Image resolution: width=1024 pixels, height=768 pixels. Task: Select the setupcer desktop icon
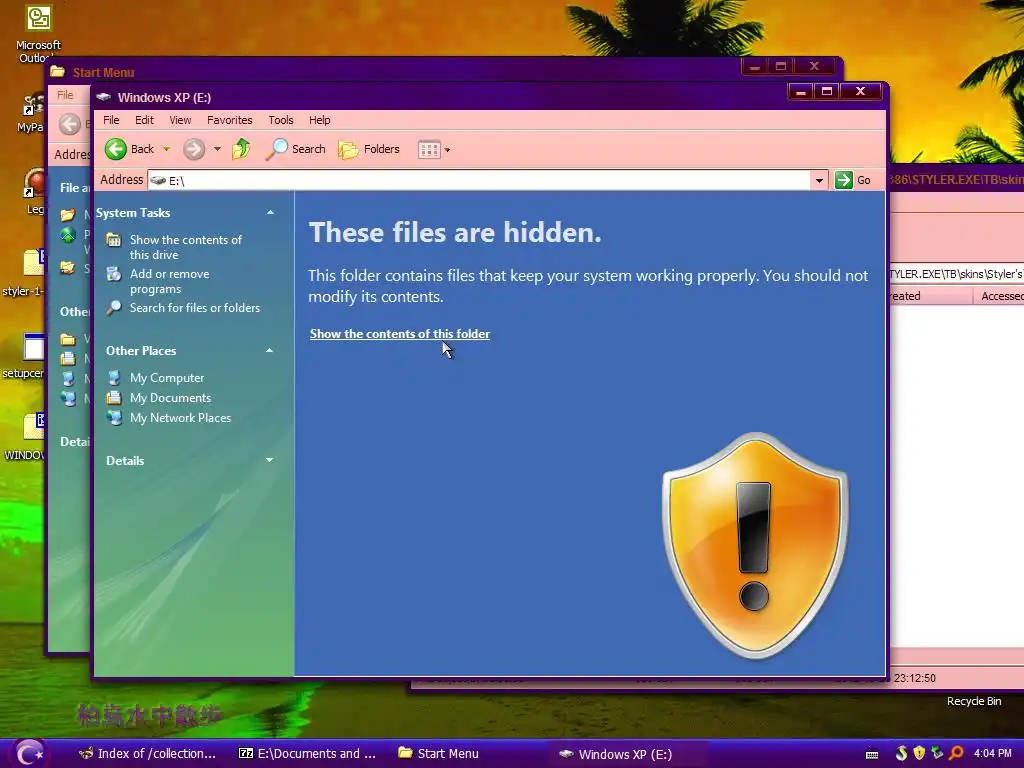click(24, 356)
